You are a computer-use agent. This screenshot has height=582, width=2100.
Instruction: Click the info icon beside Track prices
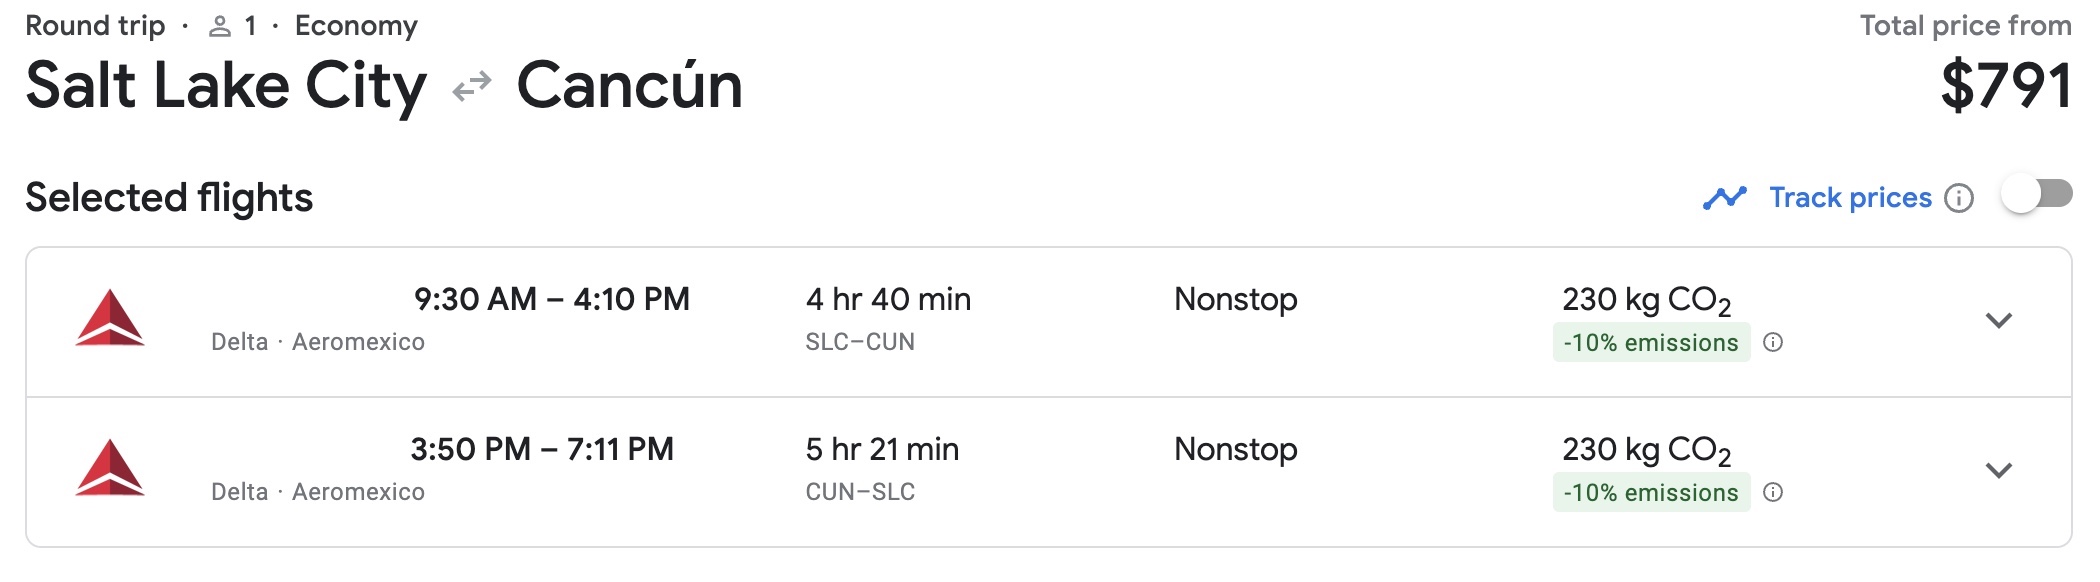point(1958,198)
